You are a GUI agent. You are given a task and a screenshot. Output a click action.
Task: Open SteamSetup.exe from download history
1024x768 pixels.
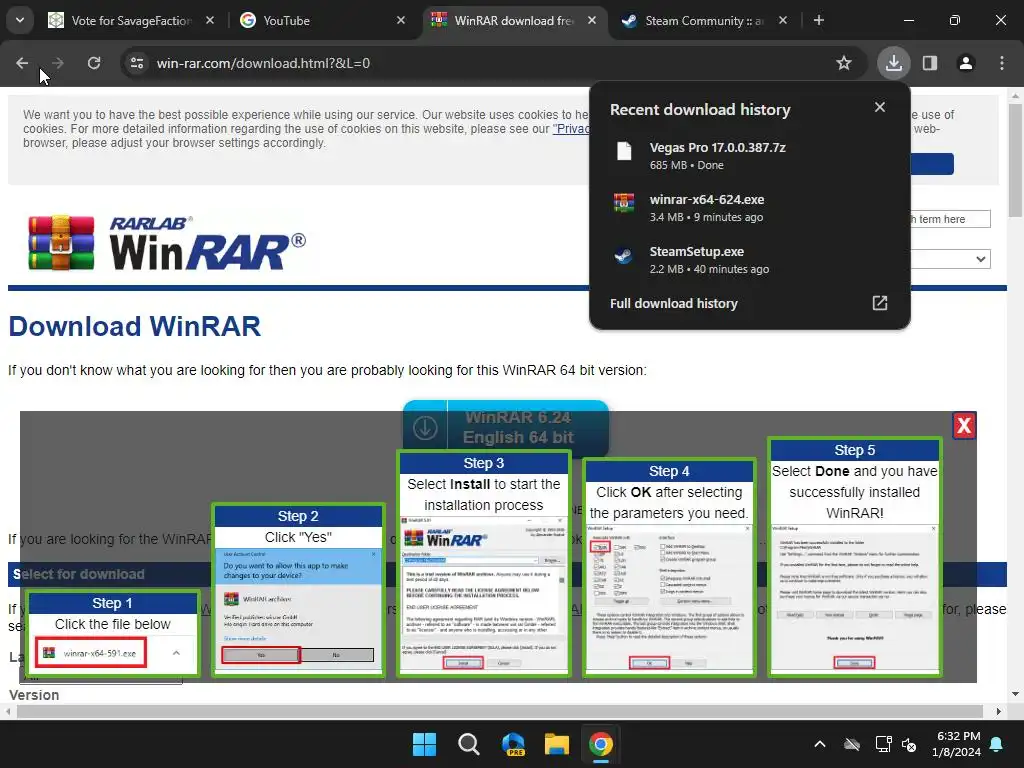pyautogui.click(x=750, y=259)
